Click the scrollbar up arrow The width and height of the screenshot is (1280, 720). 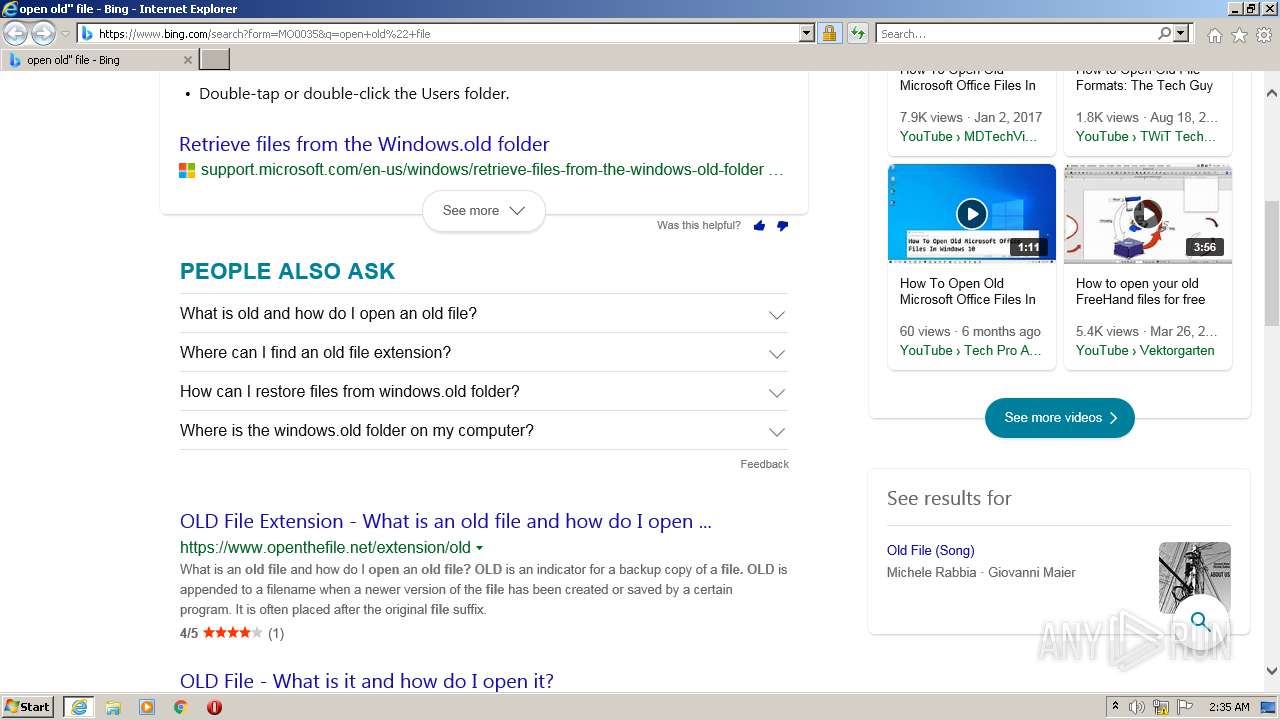[x=1272, y=93]
